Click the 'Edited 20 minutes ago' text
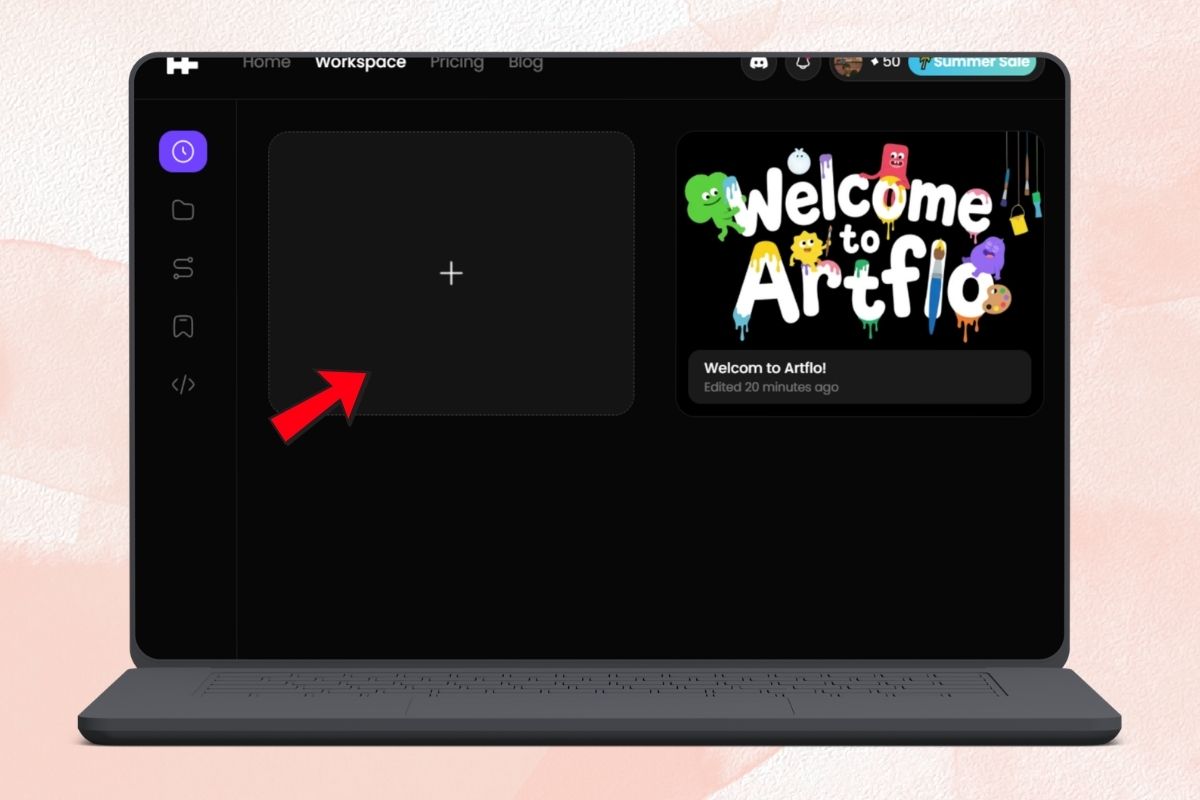Viewport: 1200px width, 800px height. 771,387
